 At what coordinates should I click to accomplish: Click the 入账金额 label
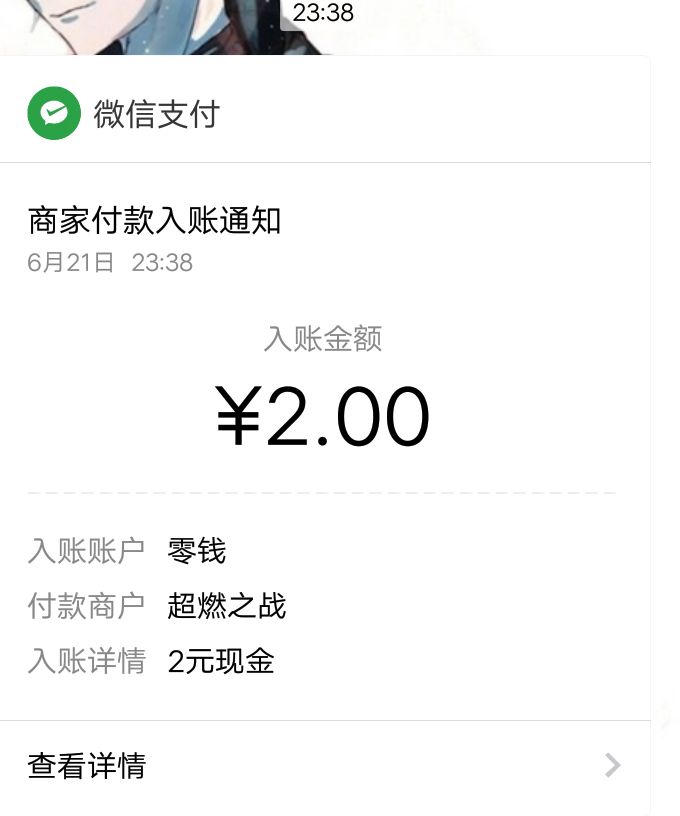click(x=323, y=339)
